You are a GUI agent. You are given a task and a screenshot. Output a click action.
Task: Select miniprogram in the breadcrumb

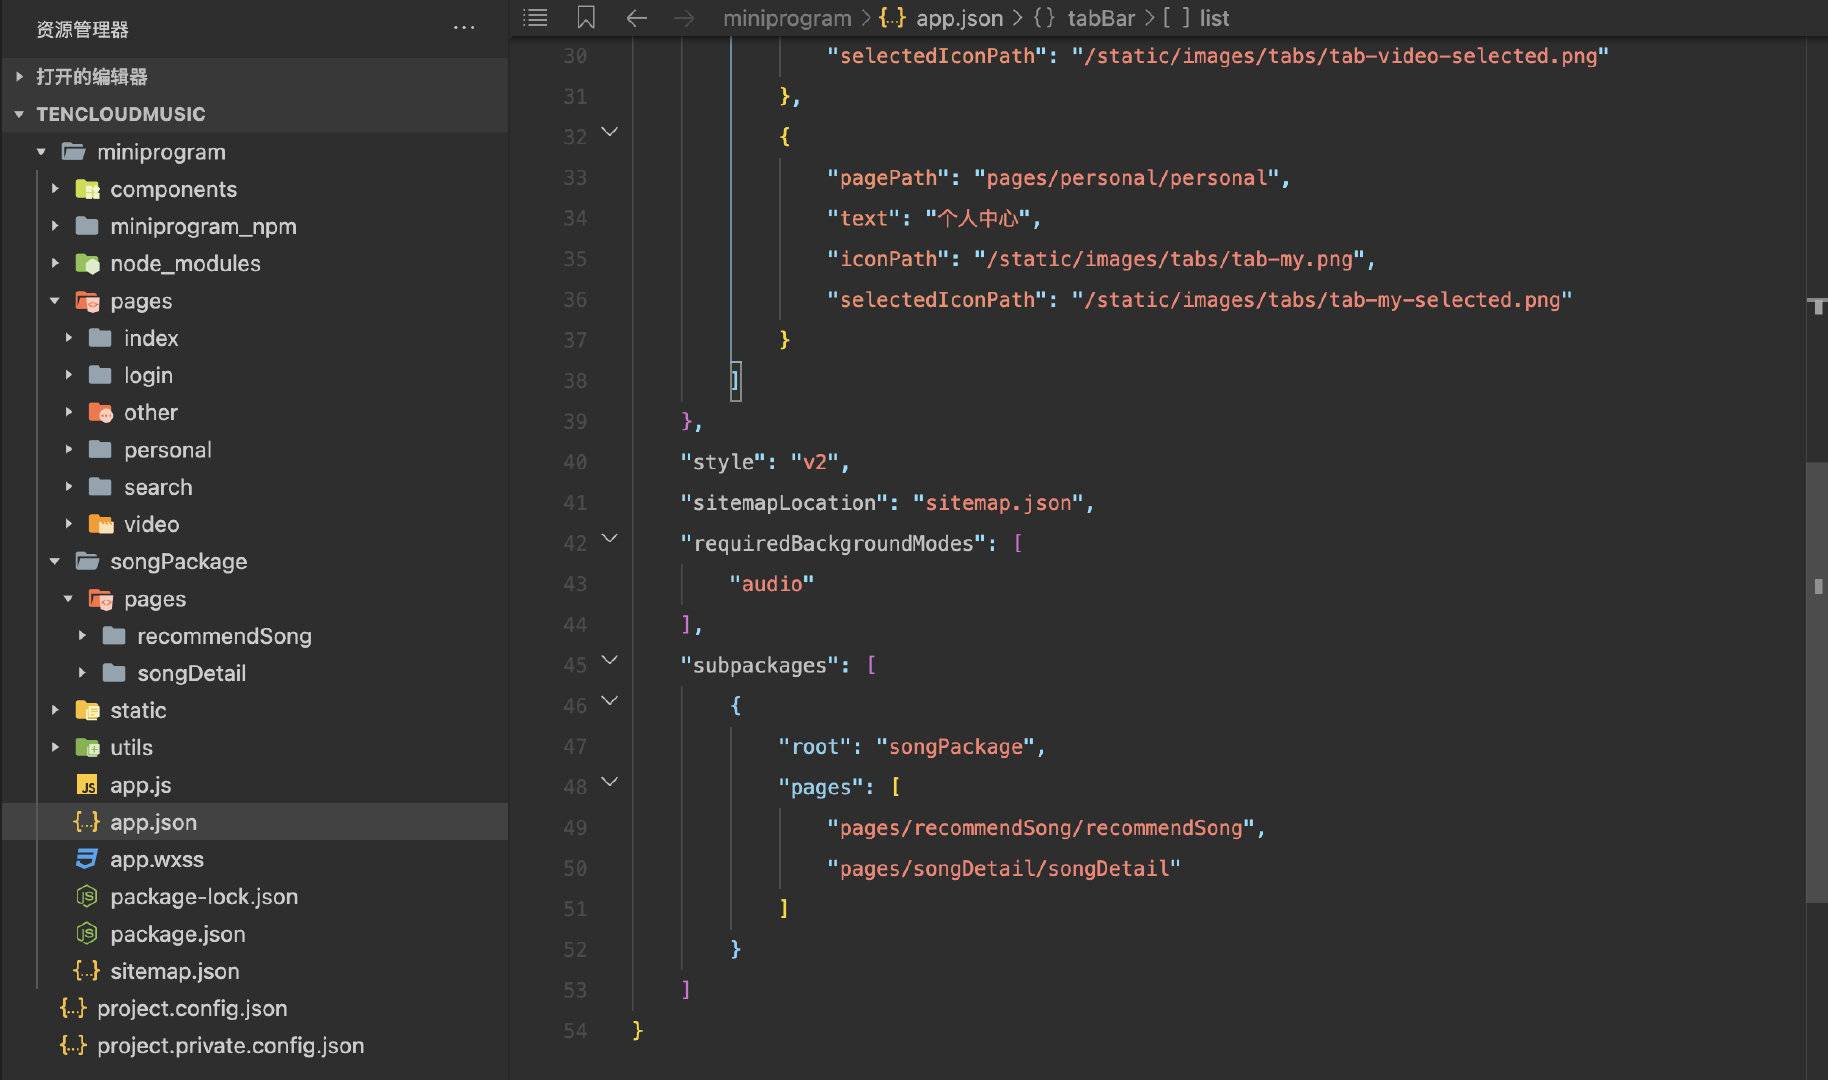click(x=787, y=18)
